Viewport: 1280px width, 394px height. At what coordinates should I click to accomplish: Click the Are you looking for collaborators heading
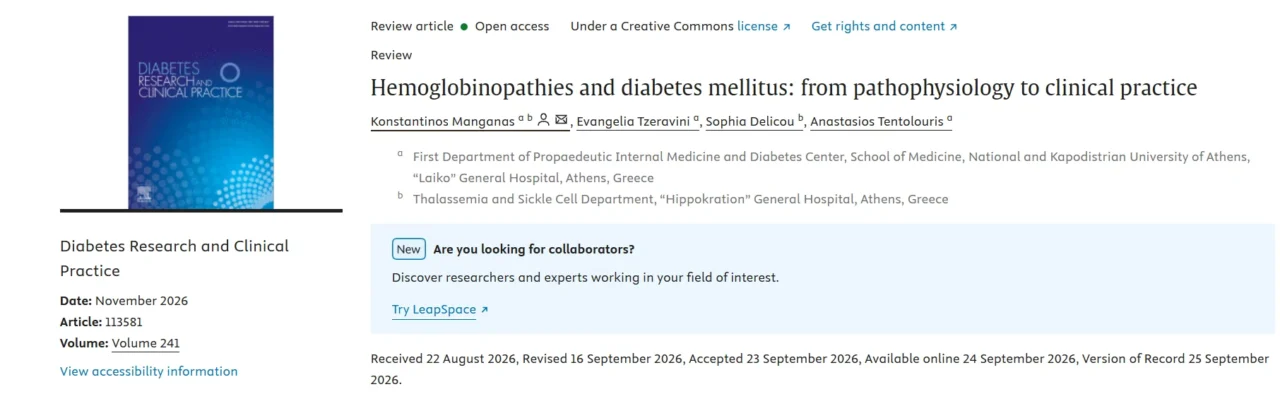pos(534,249)
